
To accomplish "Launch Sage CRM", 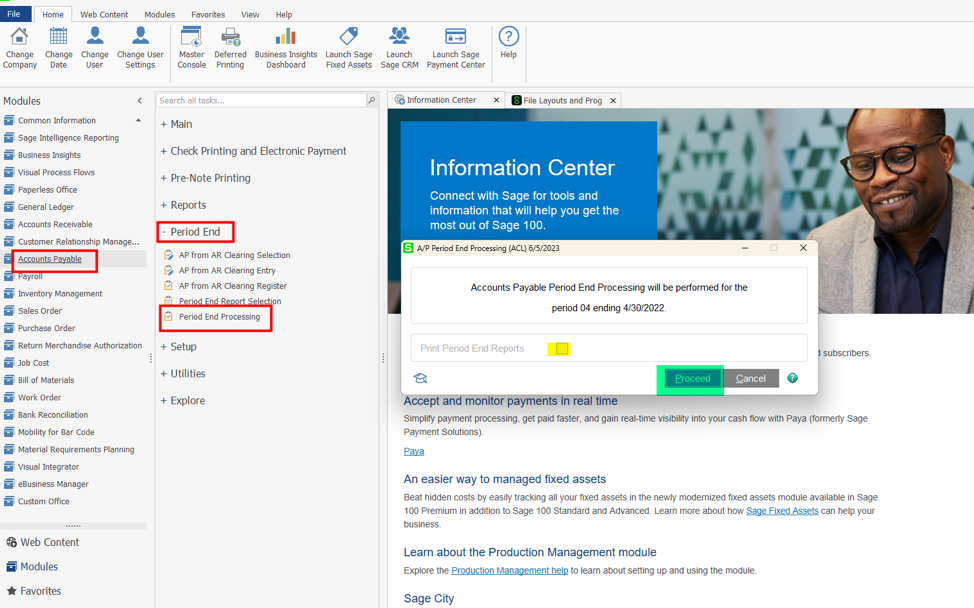I will (399, 48).
